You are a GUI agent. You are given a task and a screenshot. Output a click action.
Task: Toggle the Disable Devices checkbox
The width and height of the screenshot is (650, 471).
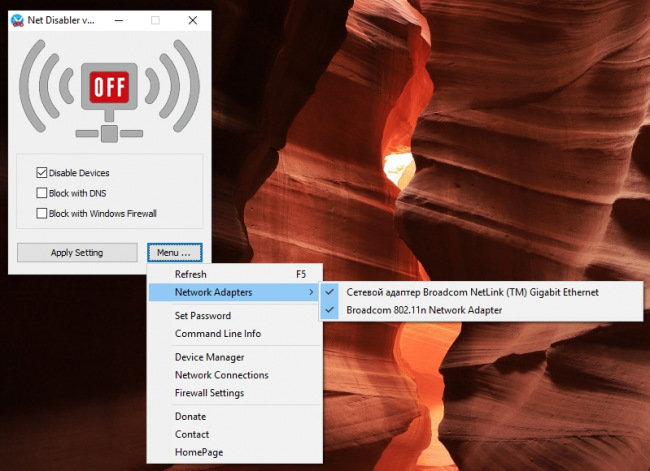point(41,172)
